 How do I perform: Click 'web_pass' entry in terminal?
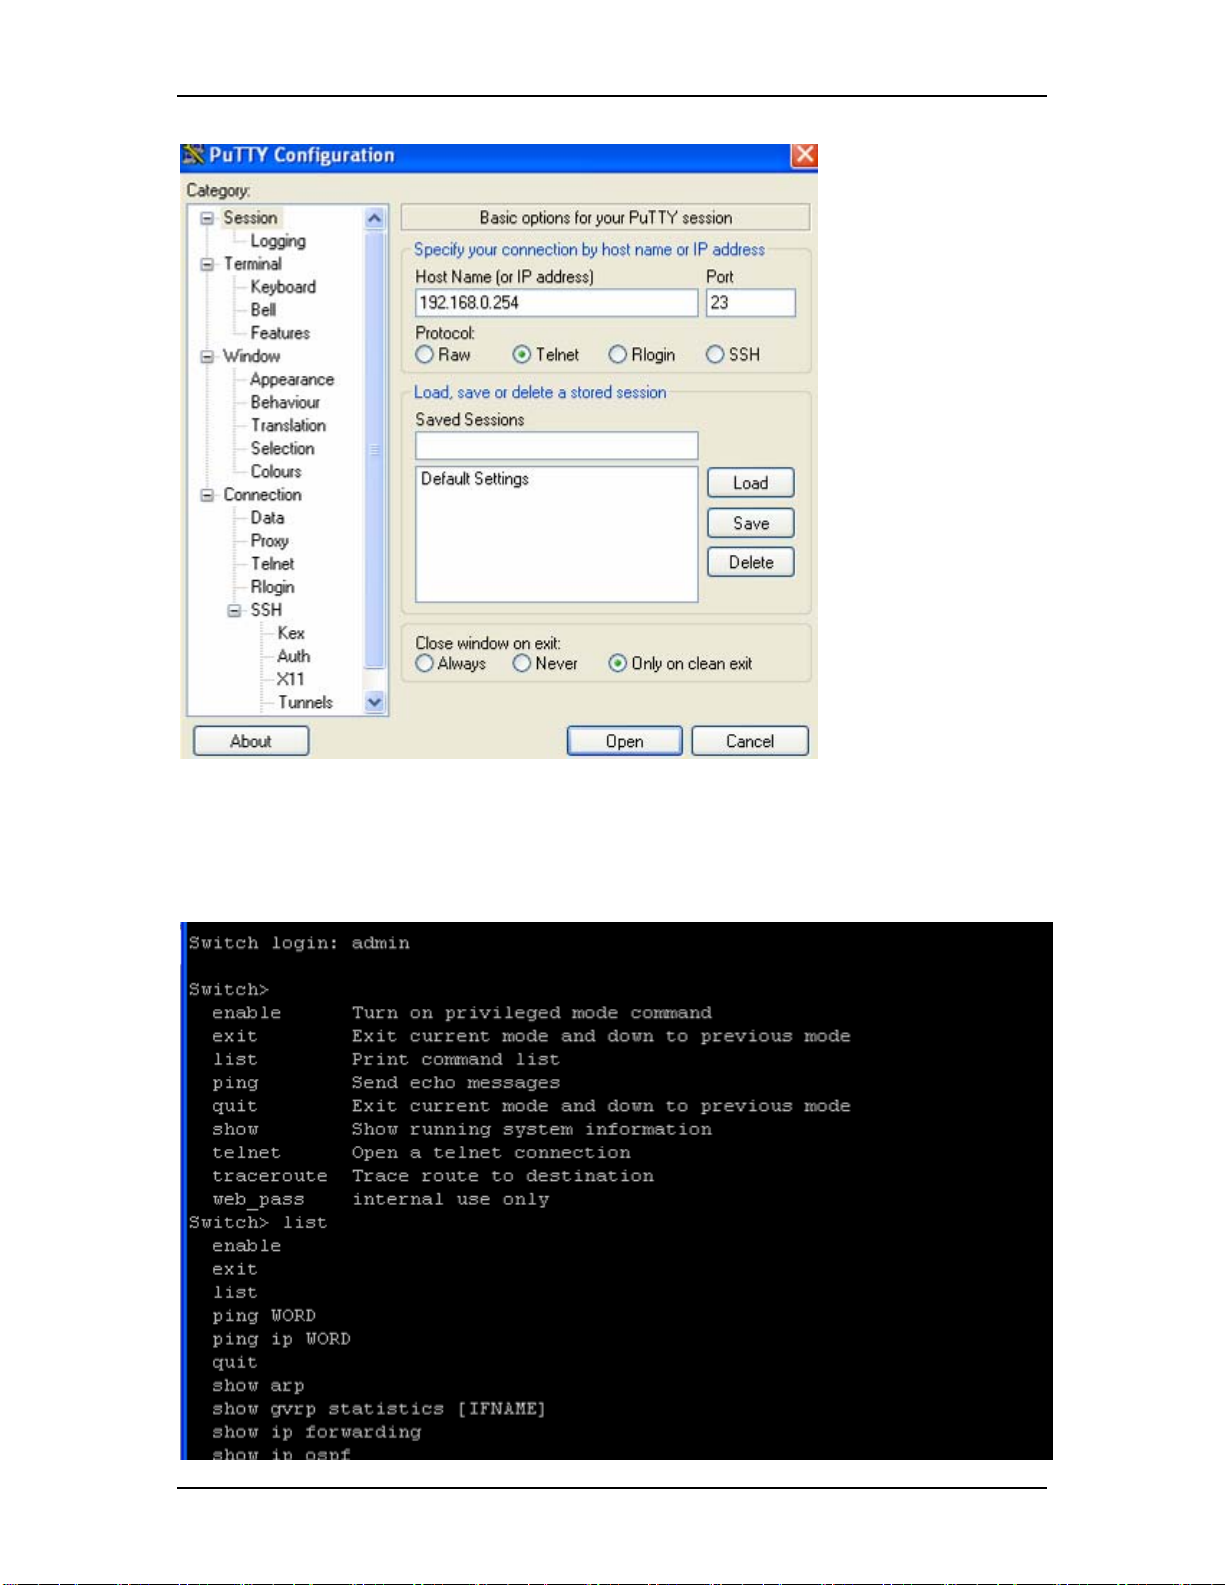pyautogui.click(x=258, y=1199)
